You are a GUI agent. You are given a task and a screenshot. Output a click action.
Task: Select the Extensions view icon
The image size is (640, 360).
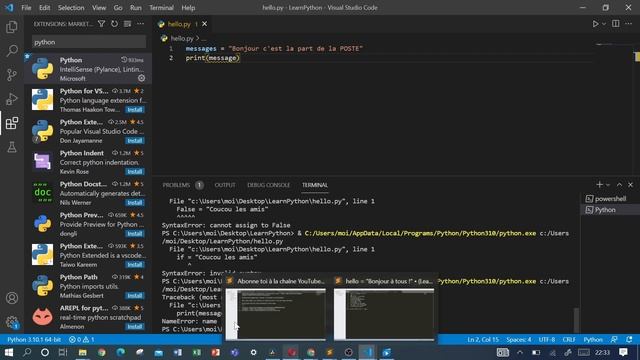point(12,123)
